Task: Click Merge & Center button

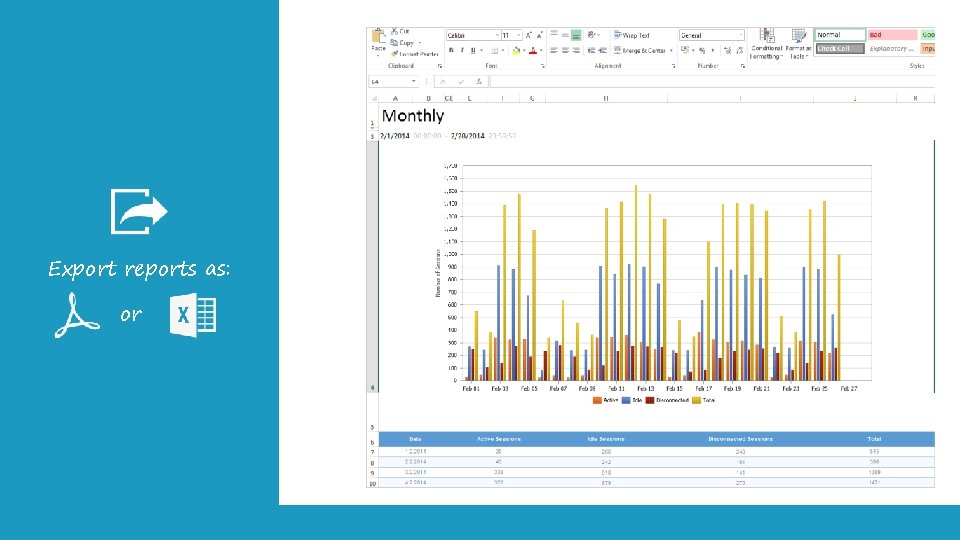Action: click(640, 51)
